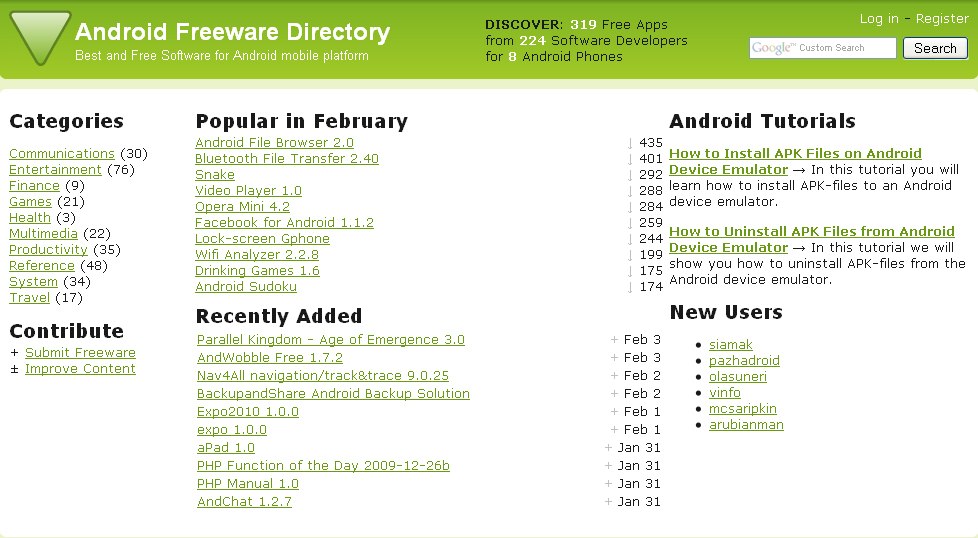
Task: Open the Productivity category
Action: pyautogui.click(x=48, y=249)
